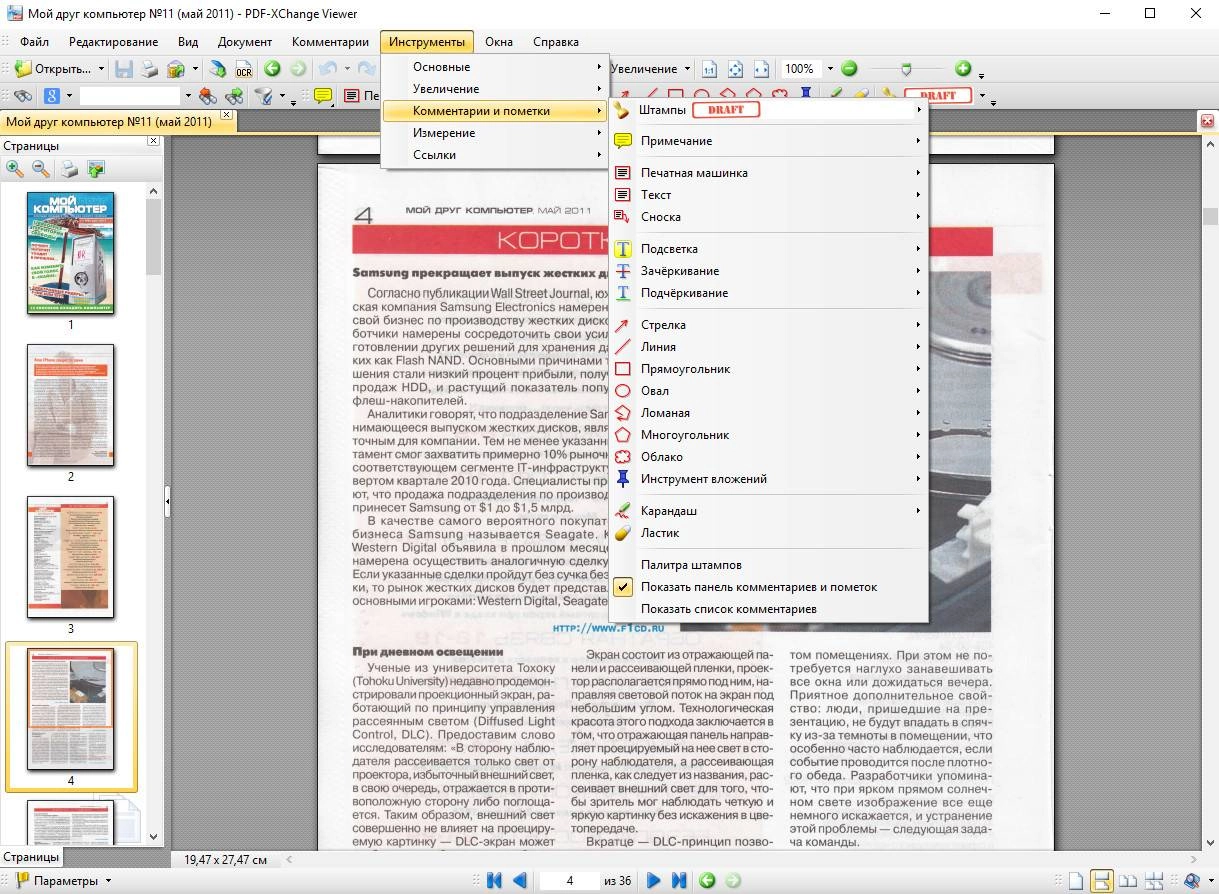This screenshot has height=894, width=1219.
Task: Click the search text input field
Action: [x=130, y=96]
